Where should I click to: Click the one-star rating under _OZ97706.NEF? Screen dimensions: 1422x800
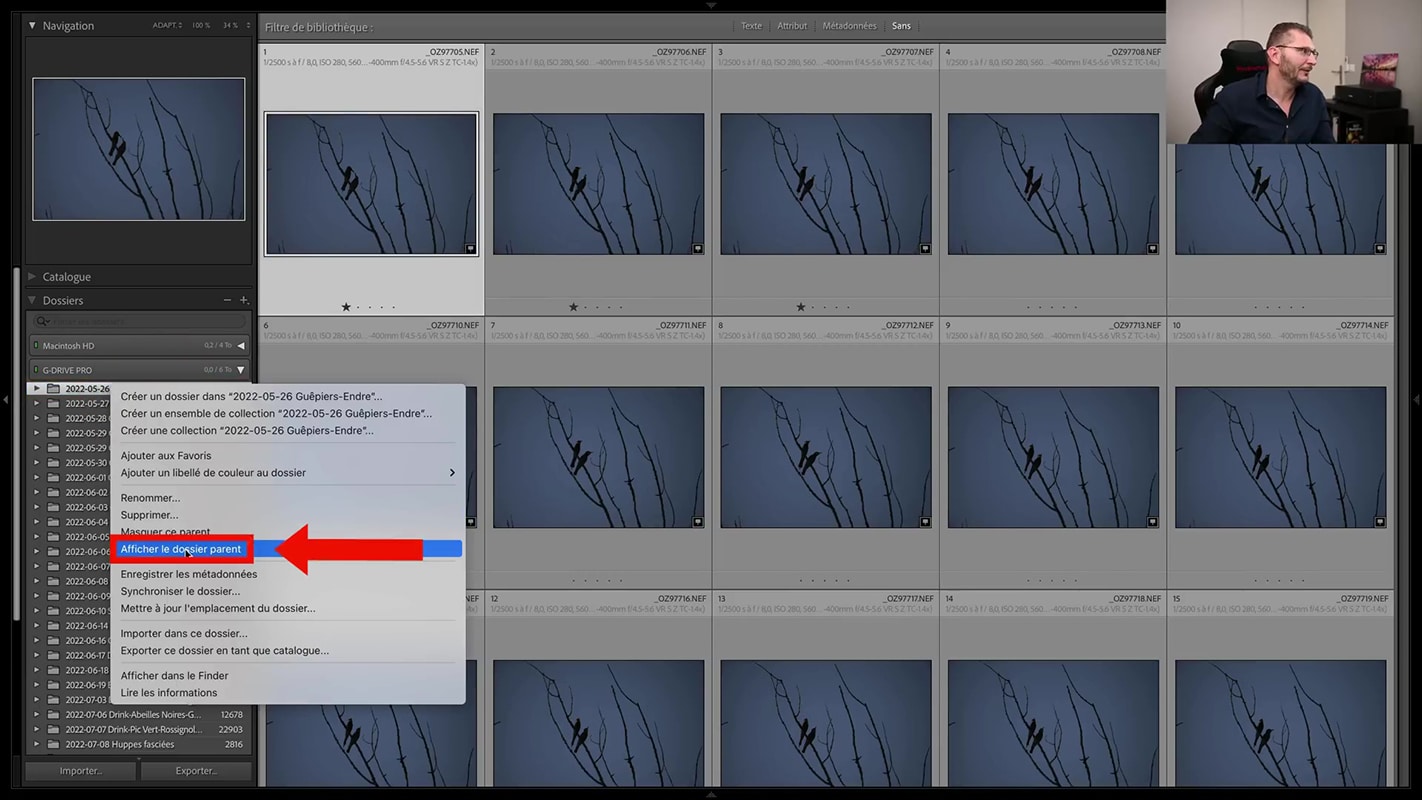point(573,307)
